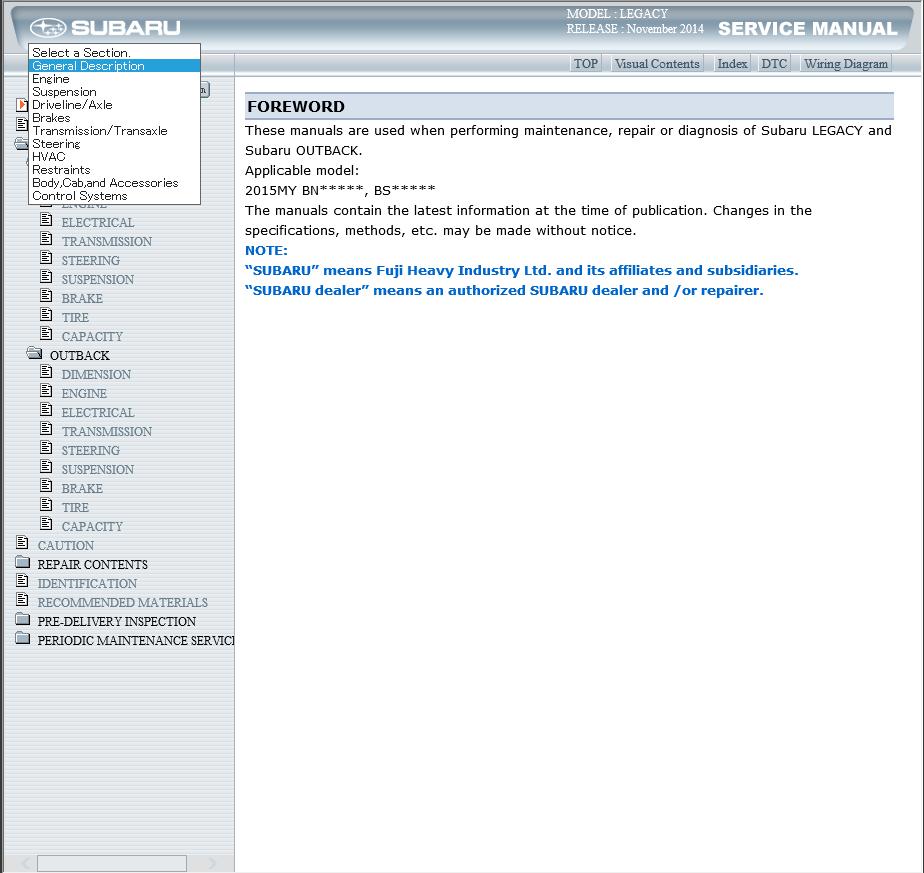Click the document icon beside ELECTRICAL under OUTBACK

point(46,410)
